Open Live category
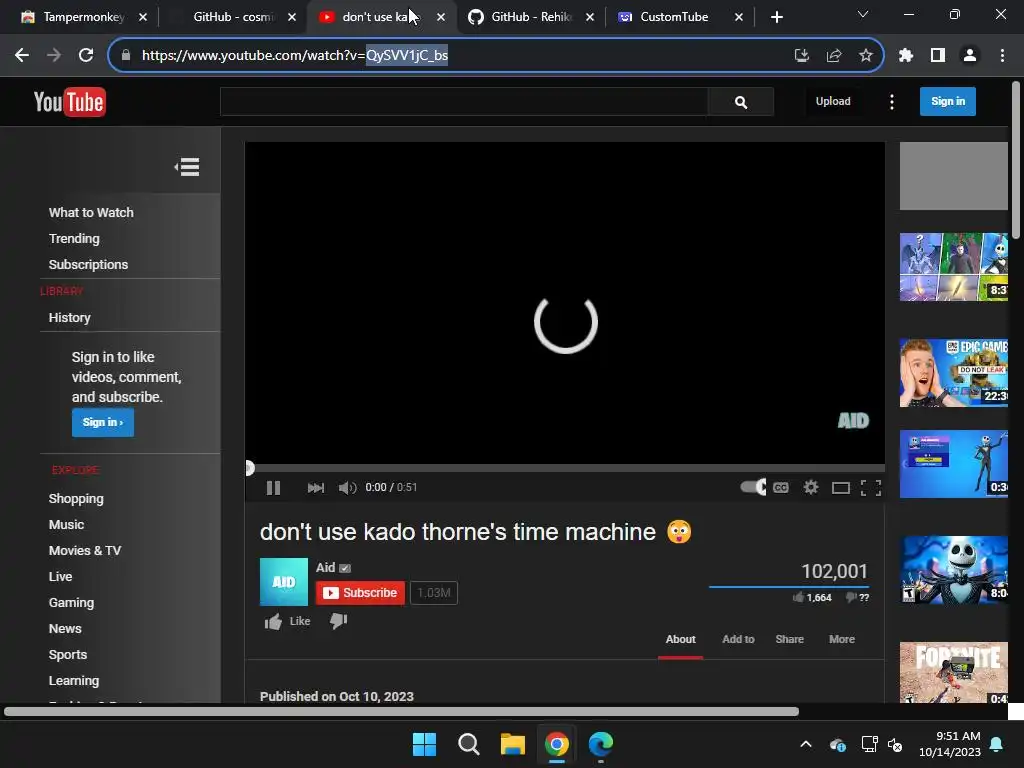Viewport: 1024px width, 768px height. tap(60, 577)
